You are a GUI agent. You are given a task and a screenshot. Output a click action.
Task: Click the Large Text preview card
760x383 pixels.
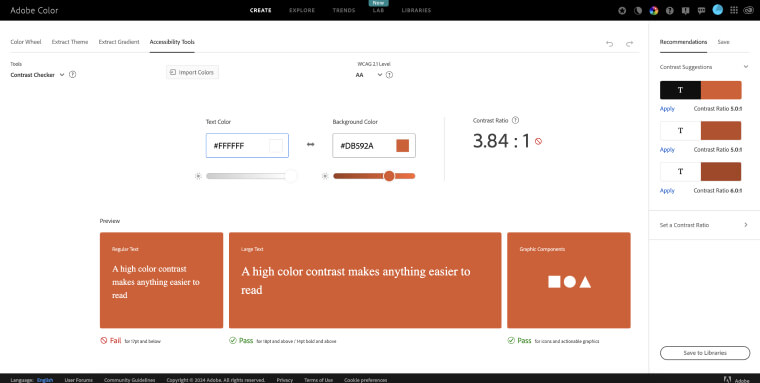click(365, 280)
